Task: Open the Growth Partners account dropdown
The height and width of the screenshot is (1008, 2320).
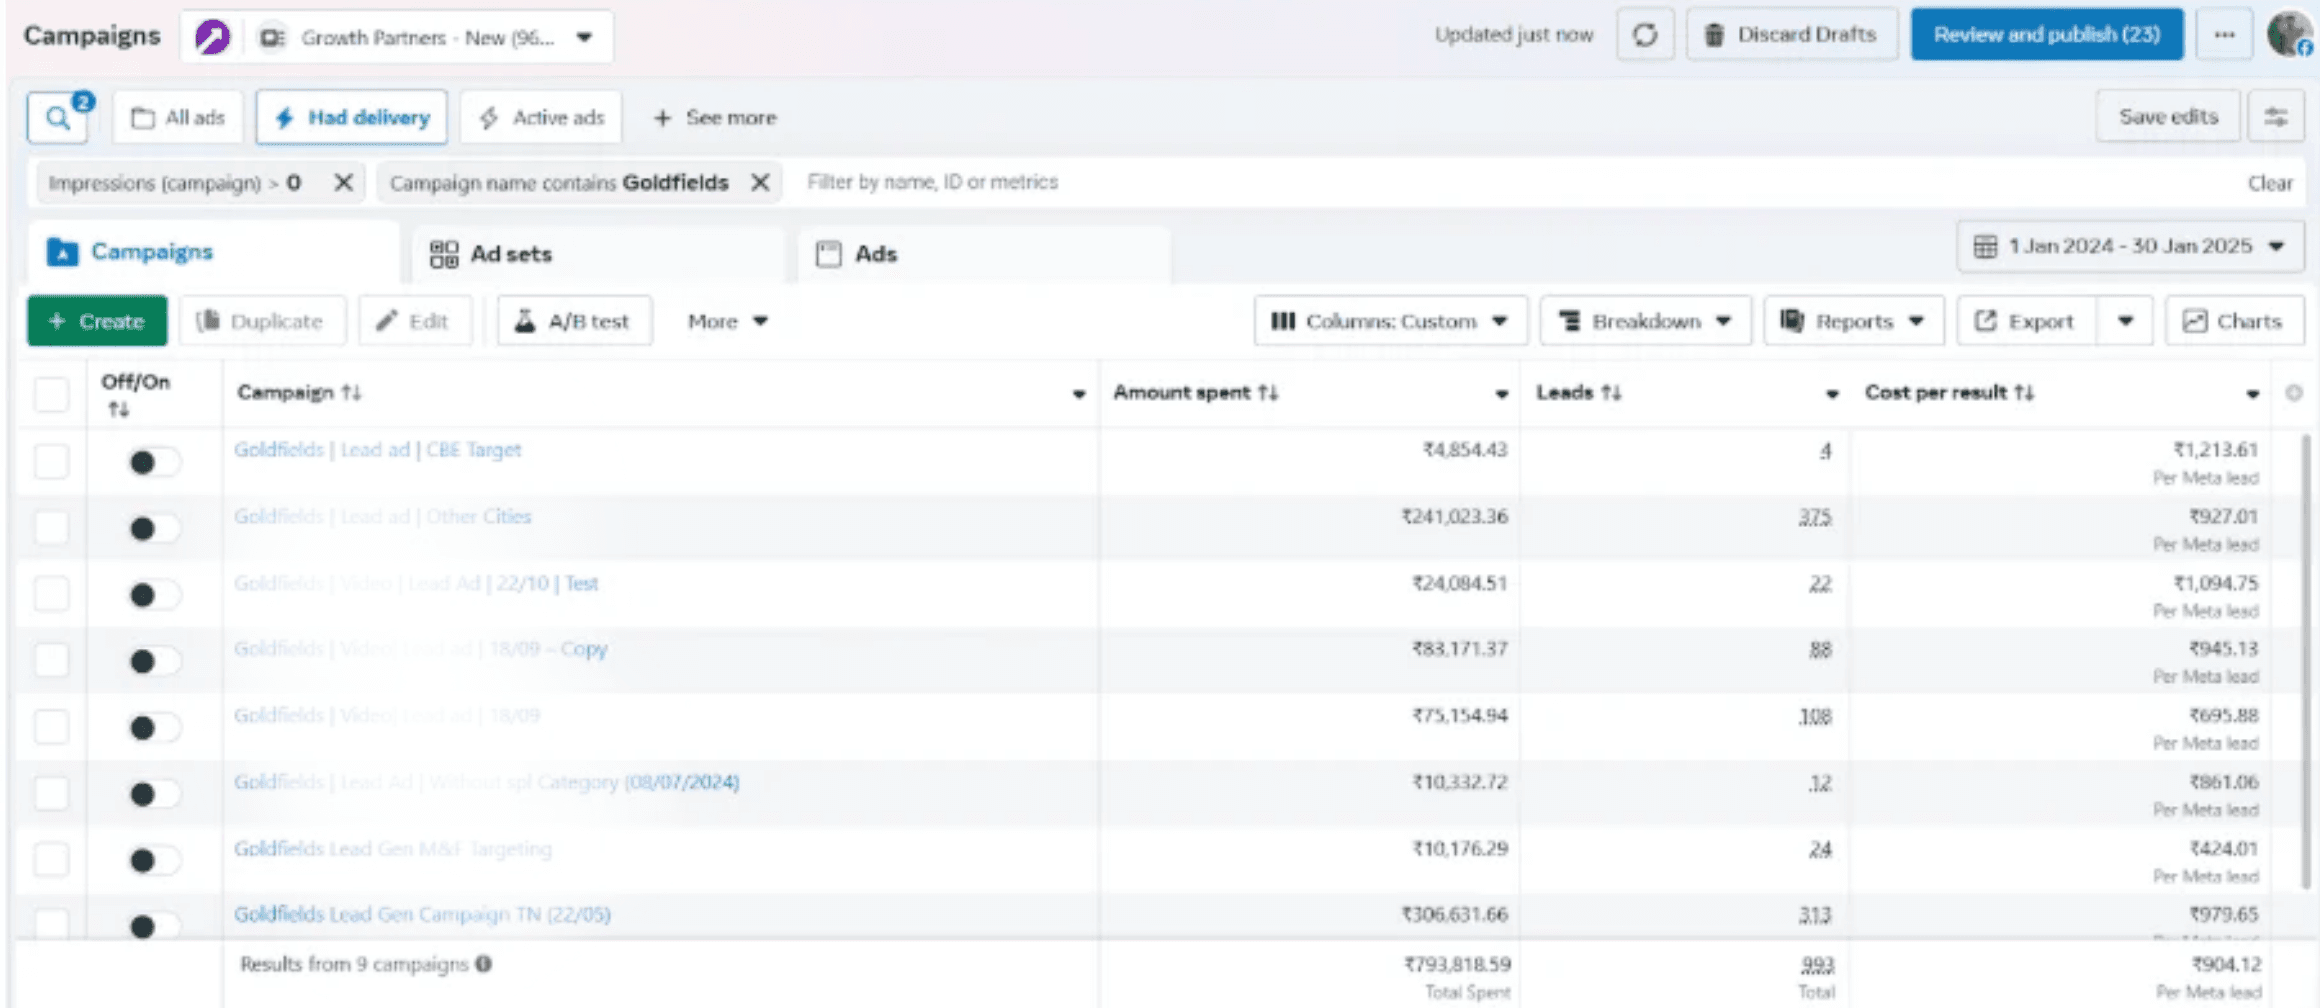Action: [396, 37]
